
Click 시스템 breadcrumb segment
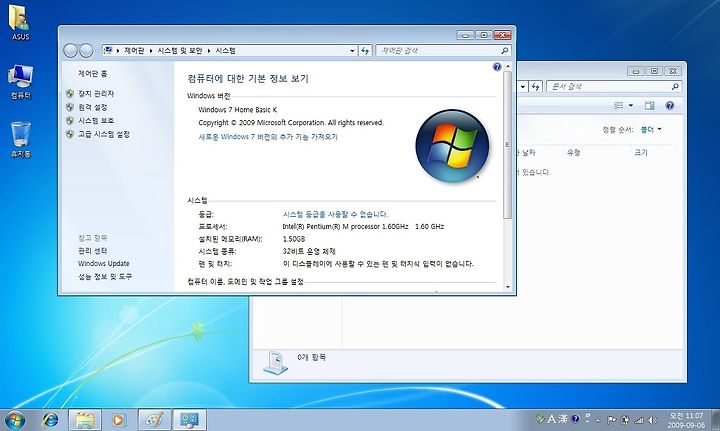(x=225, y=50)
